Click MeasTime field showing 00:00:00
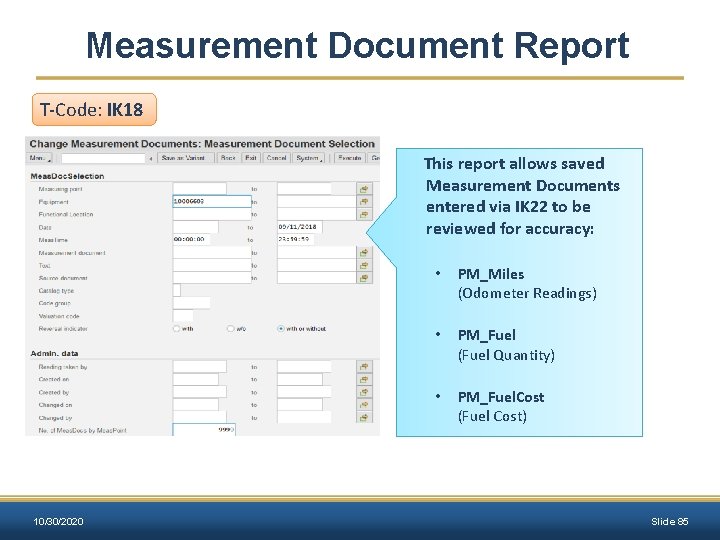This screenshot has height=540, width=720. pyautogui.click(x=191, y=240)
